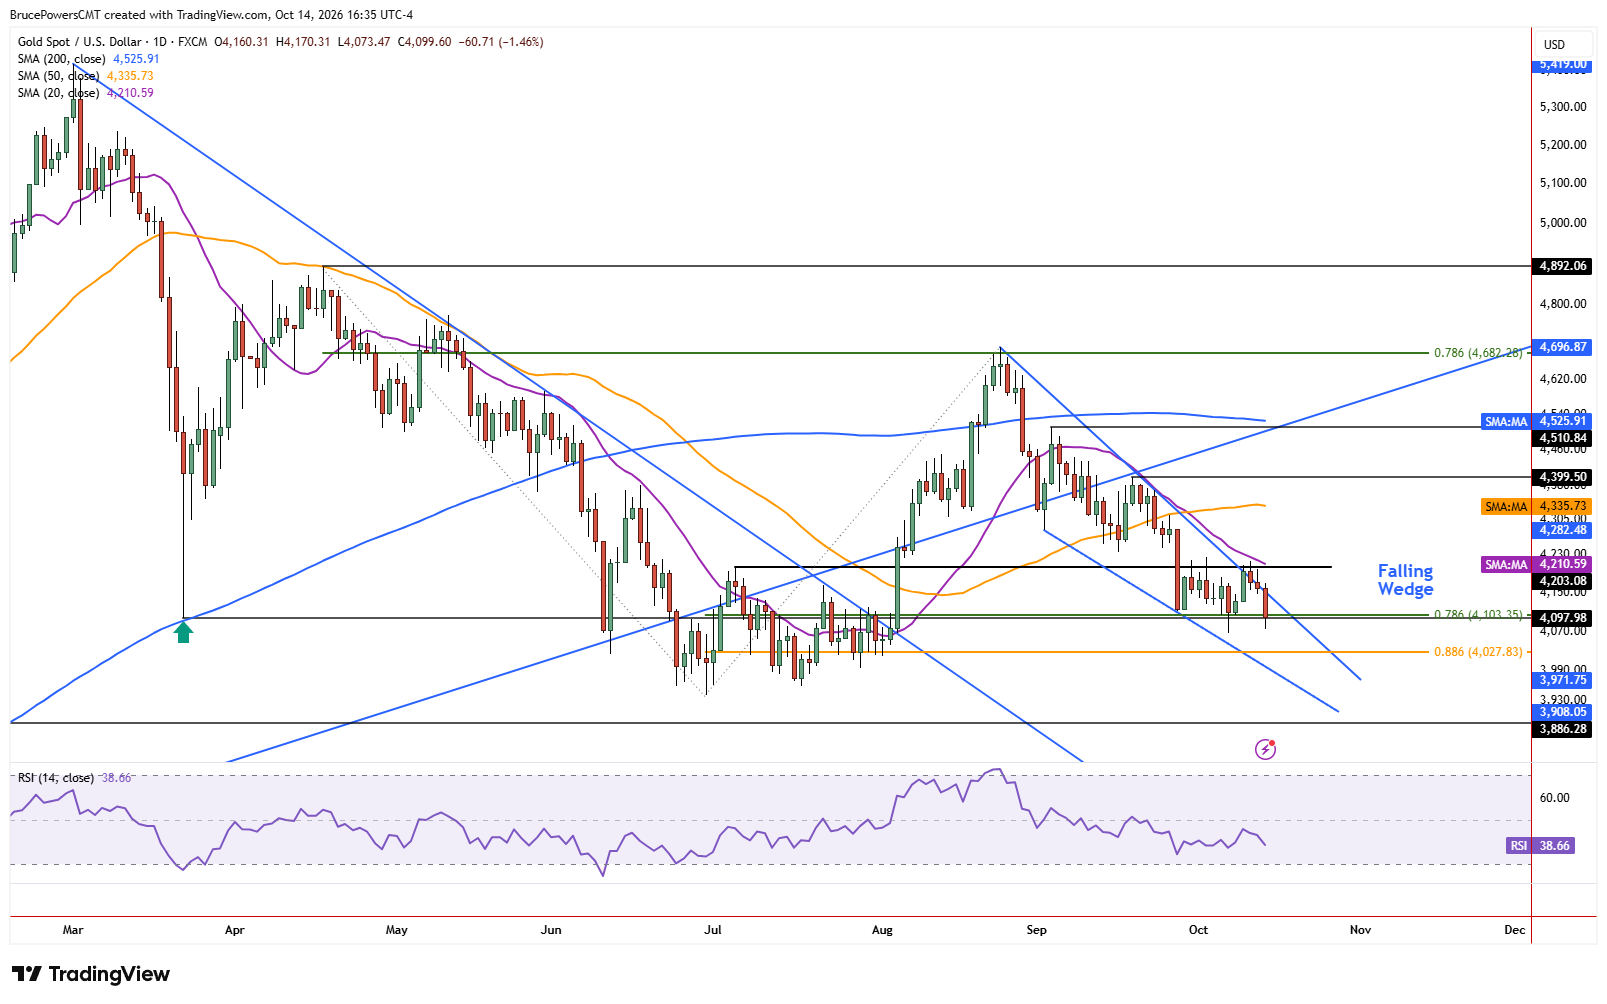This screenshot has width=1607, height=1004.
Task: Click the 60.00 level on the RSI axis
Action: point(1554,798)
